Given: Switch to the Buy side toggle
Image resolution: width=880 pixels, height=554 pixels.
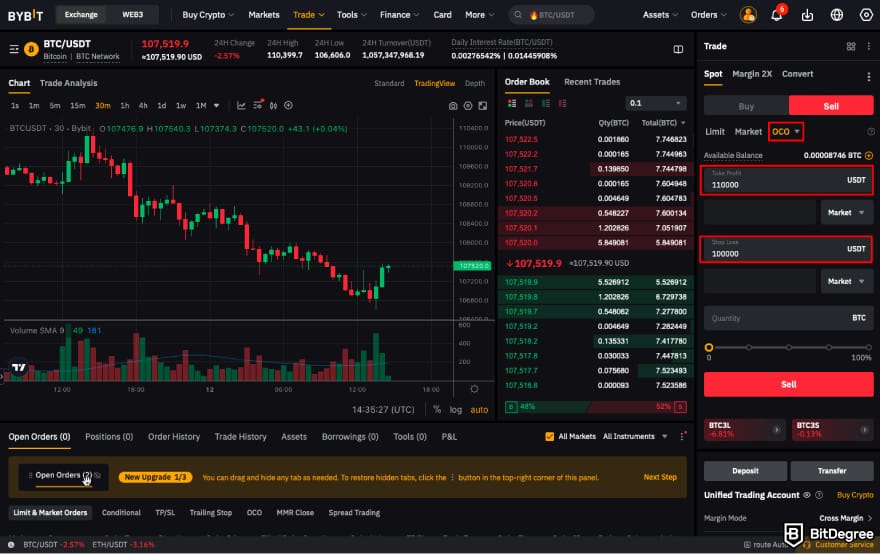Looking at the screenshot, I should tap(746, 106).
